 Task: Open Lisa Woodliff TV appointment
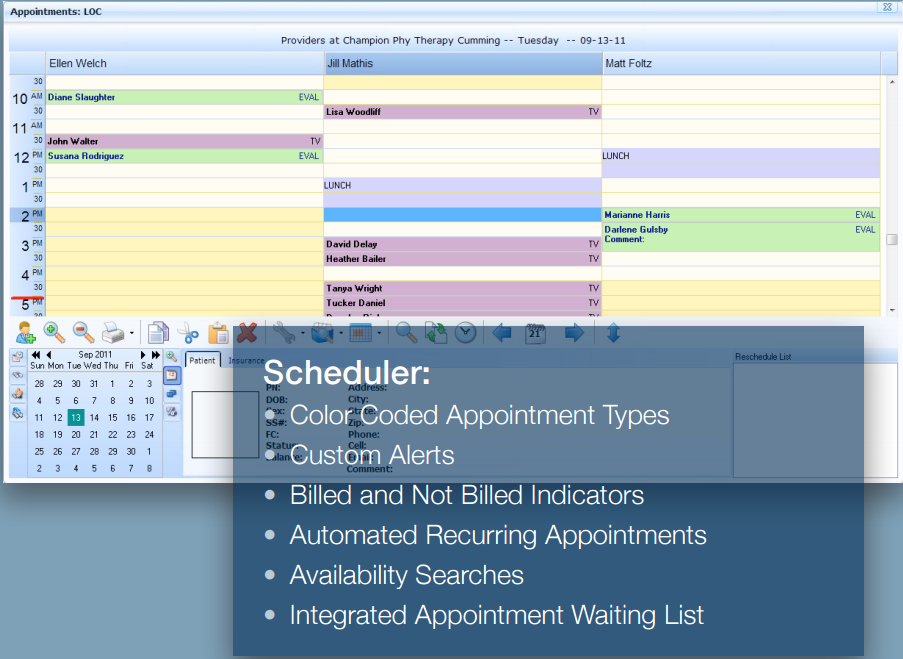462,112
